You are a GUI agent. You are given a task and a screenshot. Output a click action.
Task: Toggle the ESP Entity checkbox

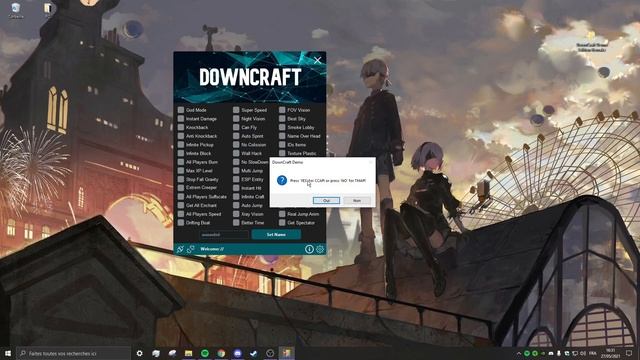pos(236,179)
